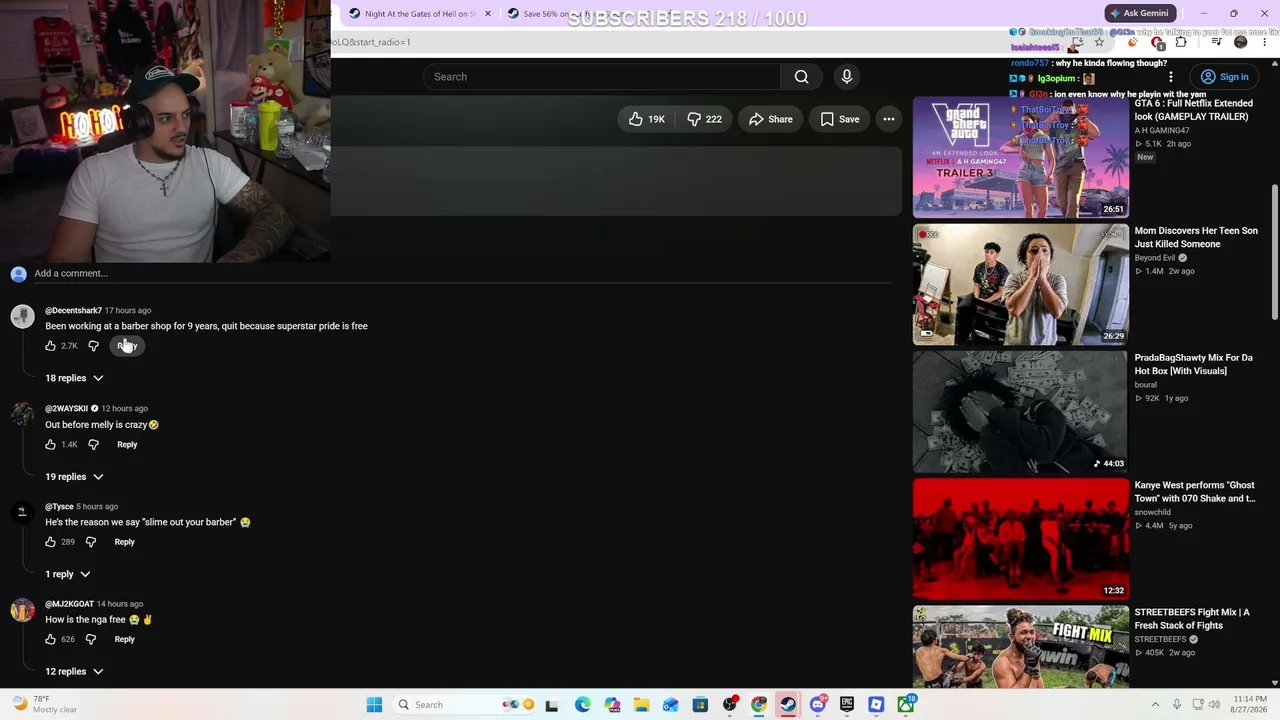Open Kanye West Ghost Town video thumbnail
Image resolution: width=1280 pixels, height=720 pixels.
tap(1020, 538)
